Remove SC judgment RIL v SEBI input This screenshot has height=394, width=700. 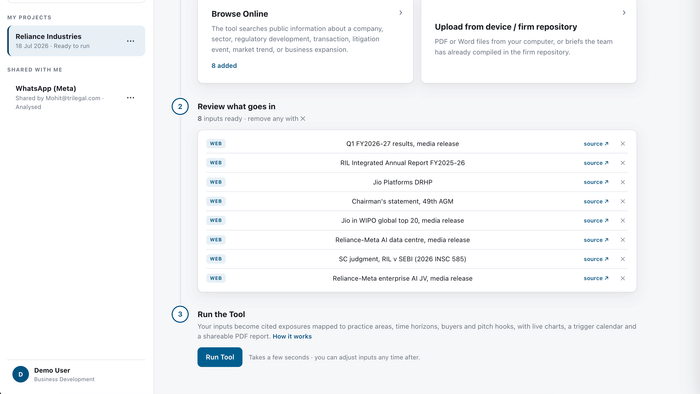(622, 259)
